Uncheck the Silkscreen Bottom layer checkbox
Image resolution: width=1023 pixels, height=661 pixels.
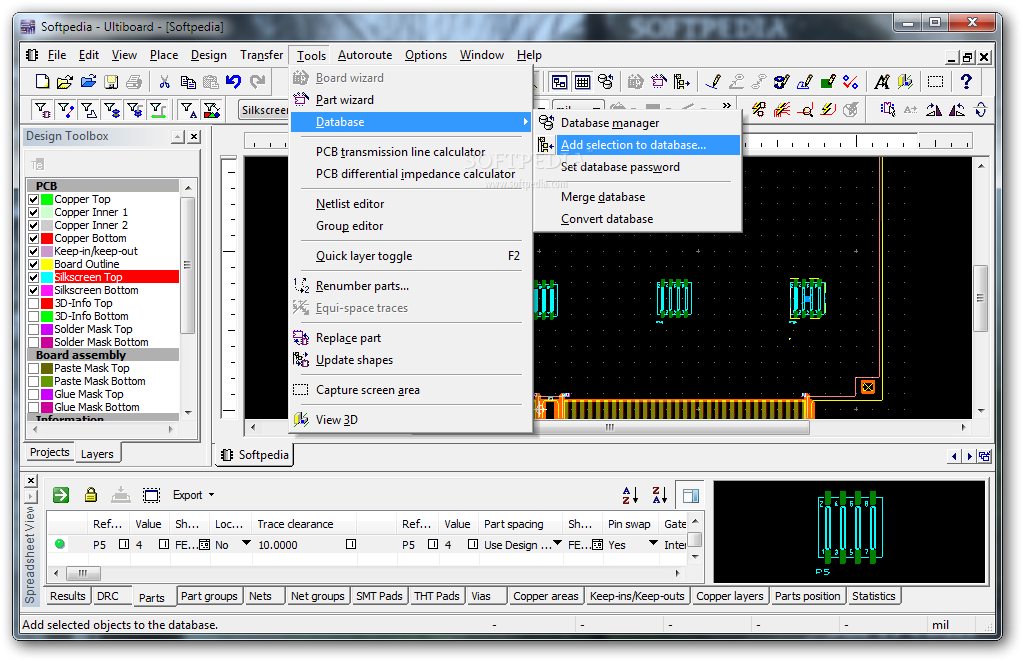(33, 290)
